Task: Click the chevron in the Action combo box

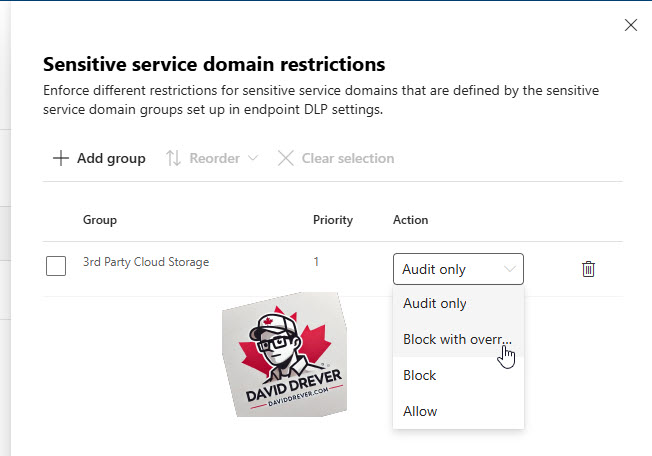Action: (x=510, y=269)
